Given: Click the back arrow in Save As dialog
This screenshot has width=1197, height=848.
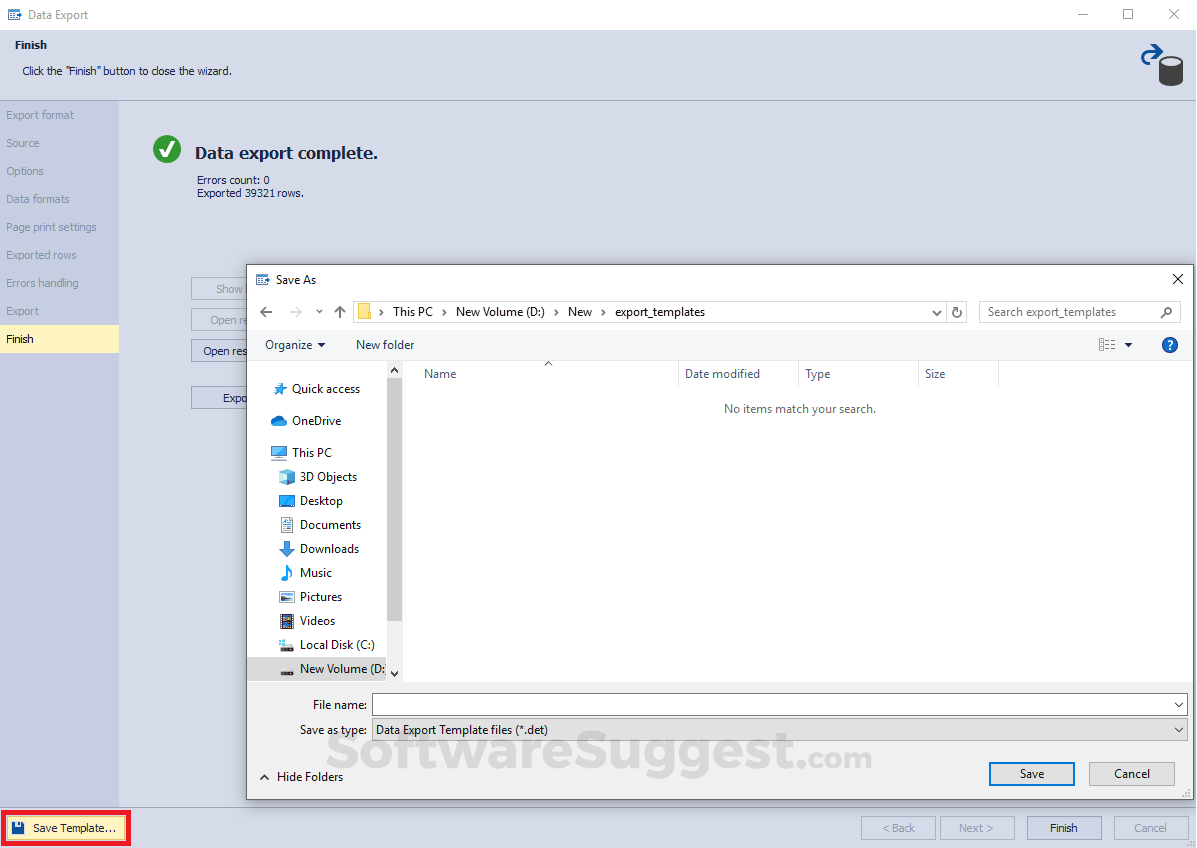Looking at the screenshot, I should 266,312.
